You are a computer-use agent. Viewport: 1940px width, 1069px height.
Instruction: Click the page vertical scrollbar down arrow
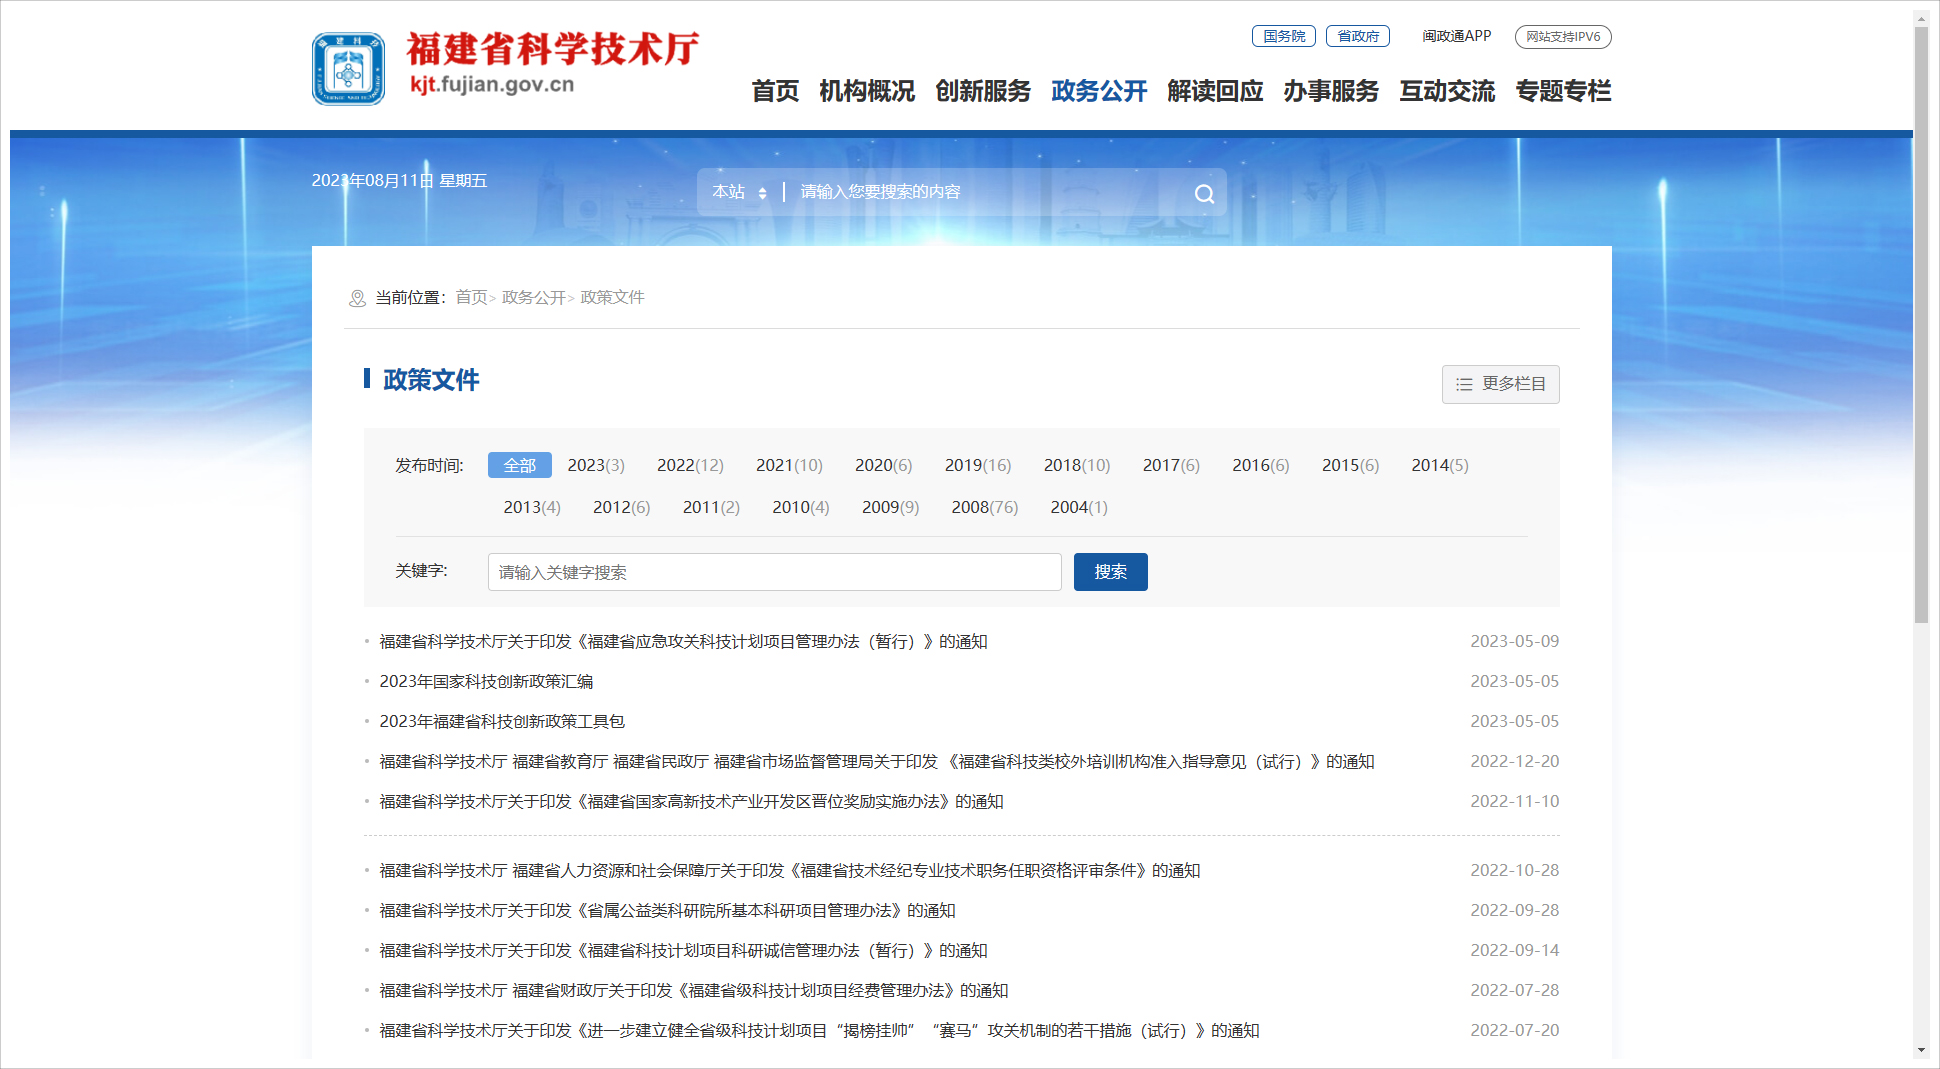click(1921, 1051)
